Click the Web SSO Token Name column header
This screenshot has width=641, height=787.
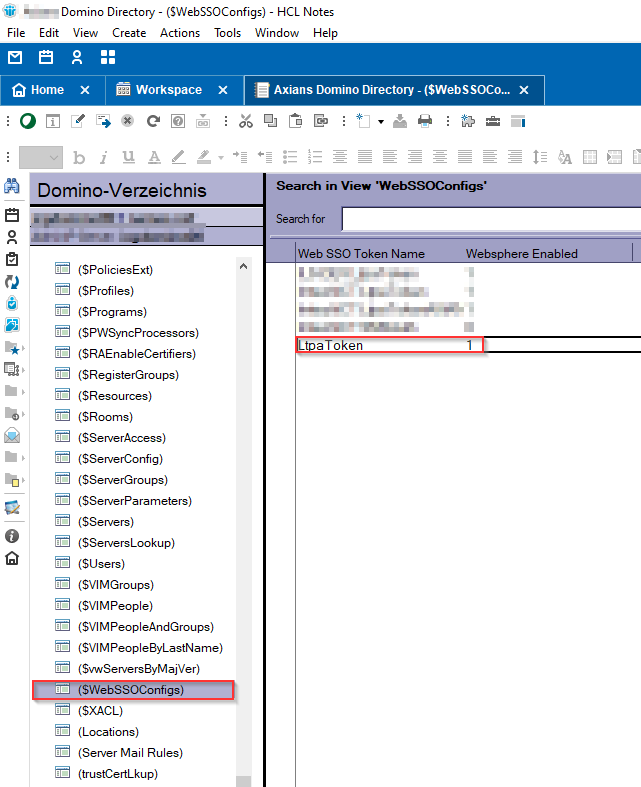pos(361,254)
